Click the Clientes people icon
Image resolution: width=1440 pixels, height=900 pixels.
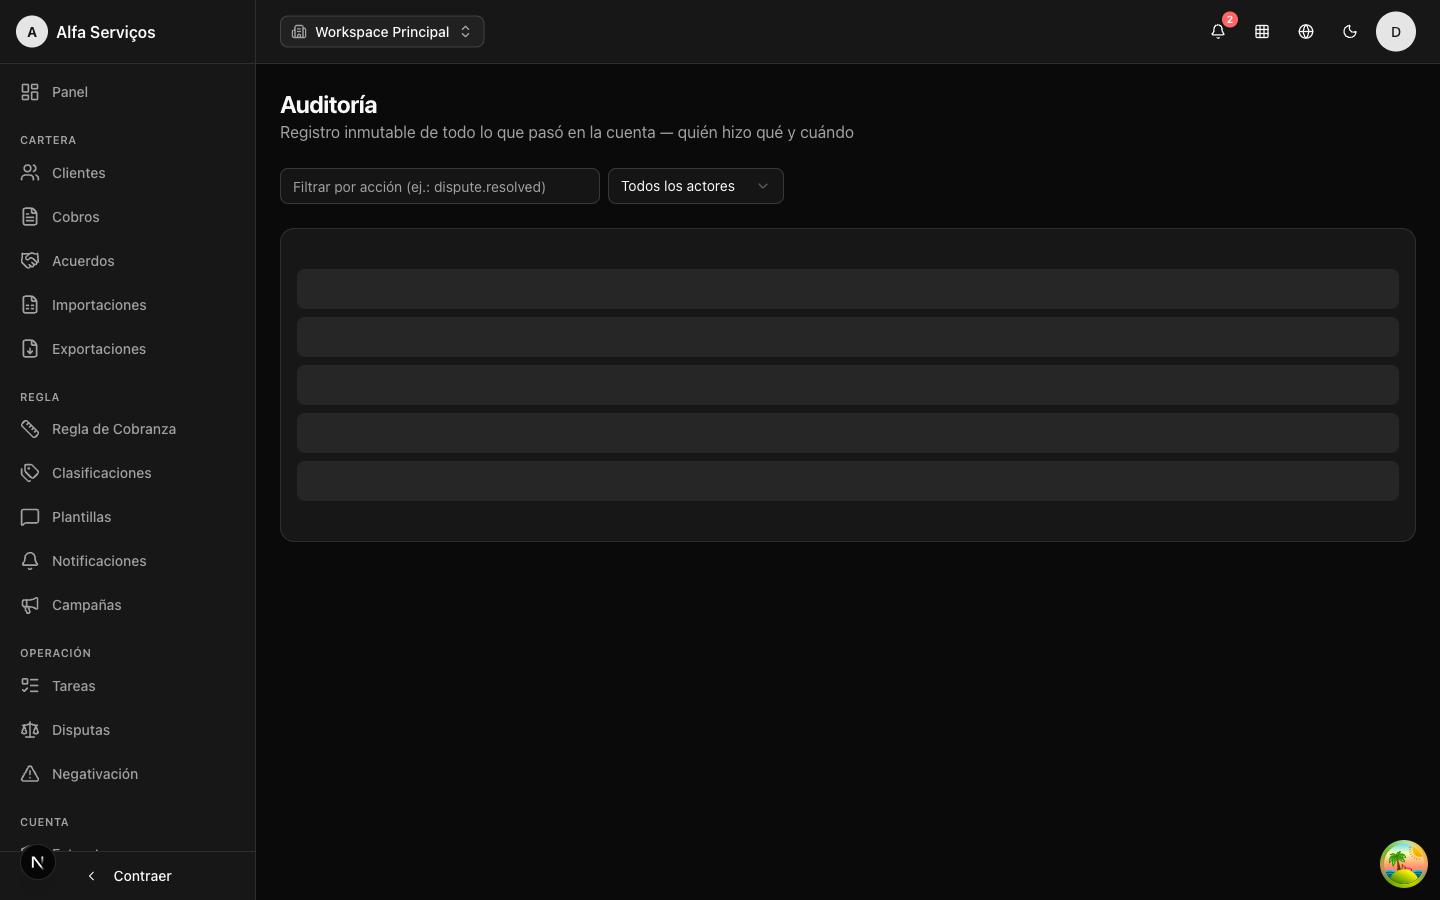pos(30,173)
